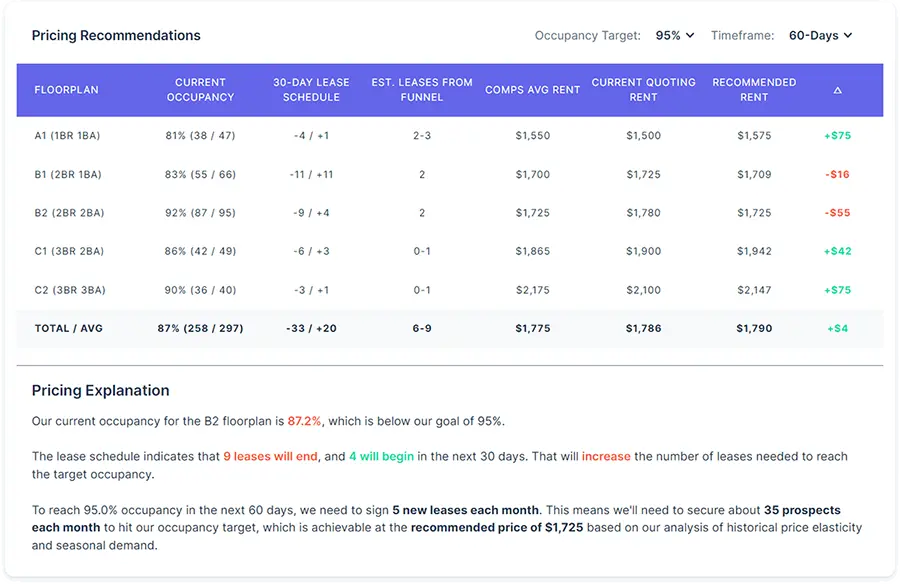
Task: Sort by Recommended Rent column
Action: point(754,90)
